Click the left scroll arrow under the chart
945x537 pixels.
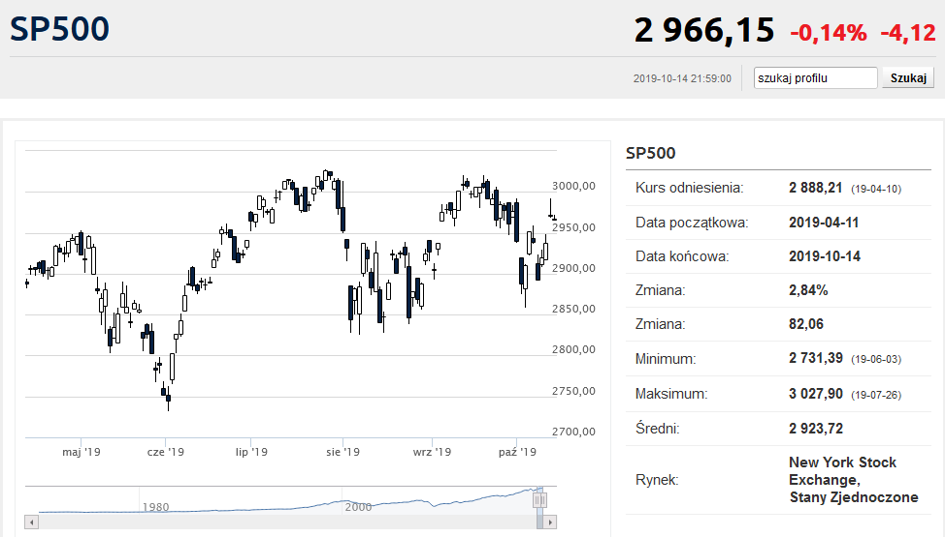pyautogui.click(x=31, y=522)
